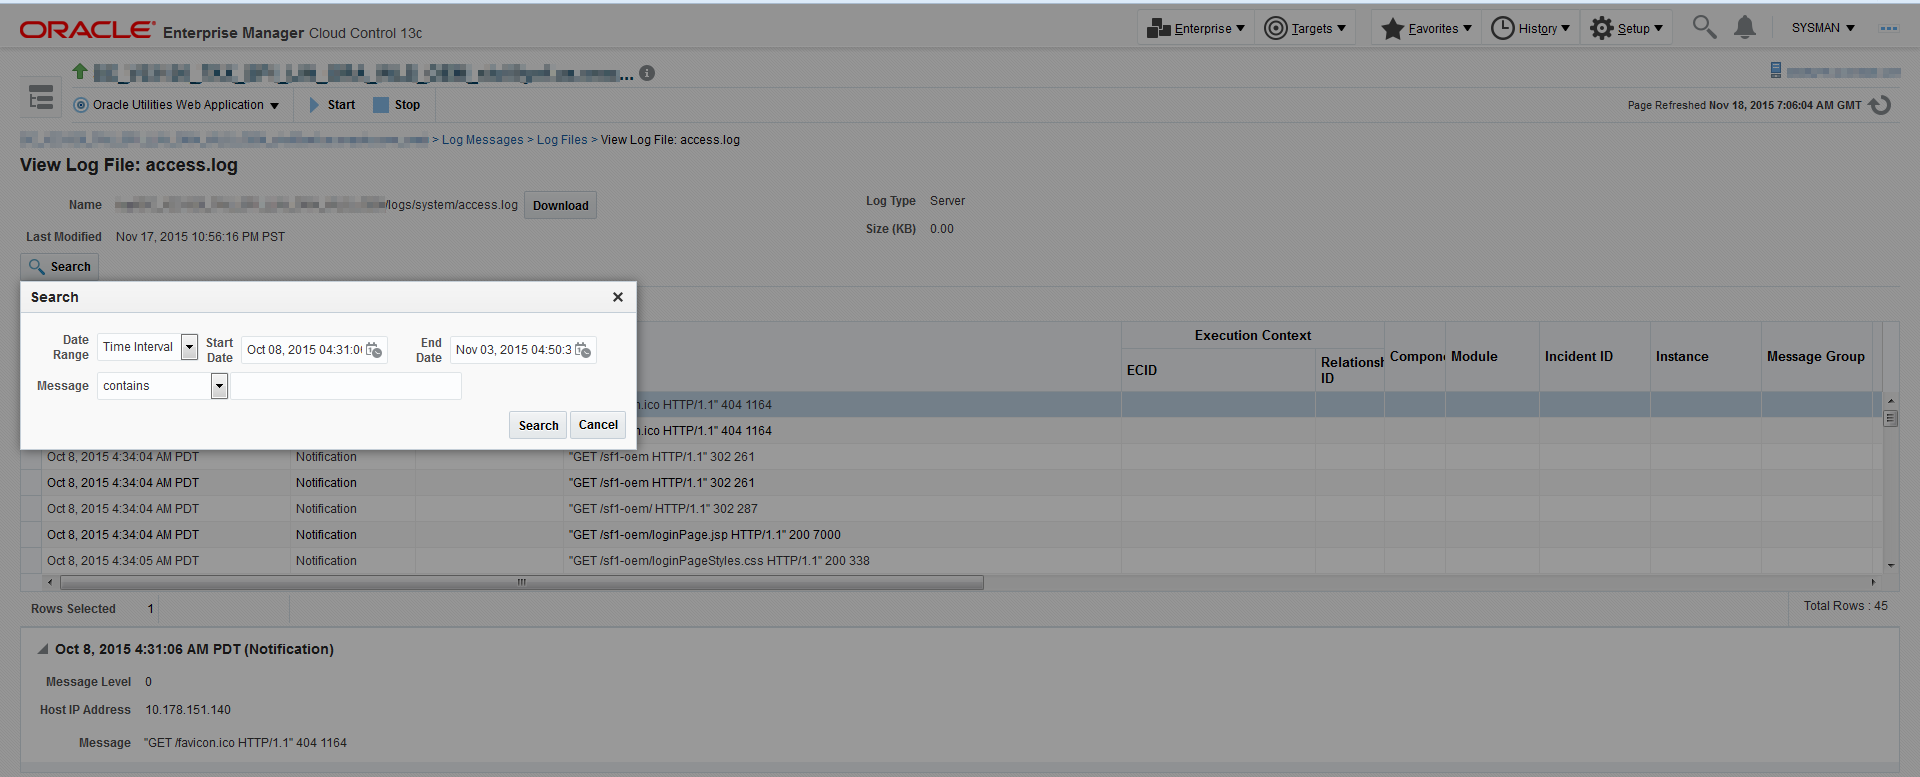The height and width of the screenshot is (777, 1920).
Task: Click the Message text input field
Action: point(346,386)
